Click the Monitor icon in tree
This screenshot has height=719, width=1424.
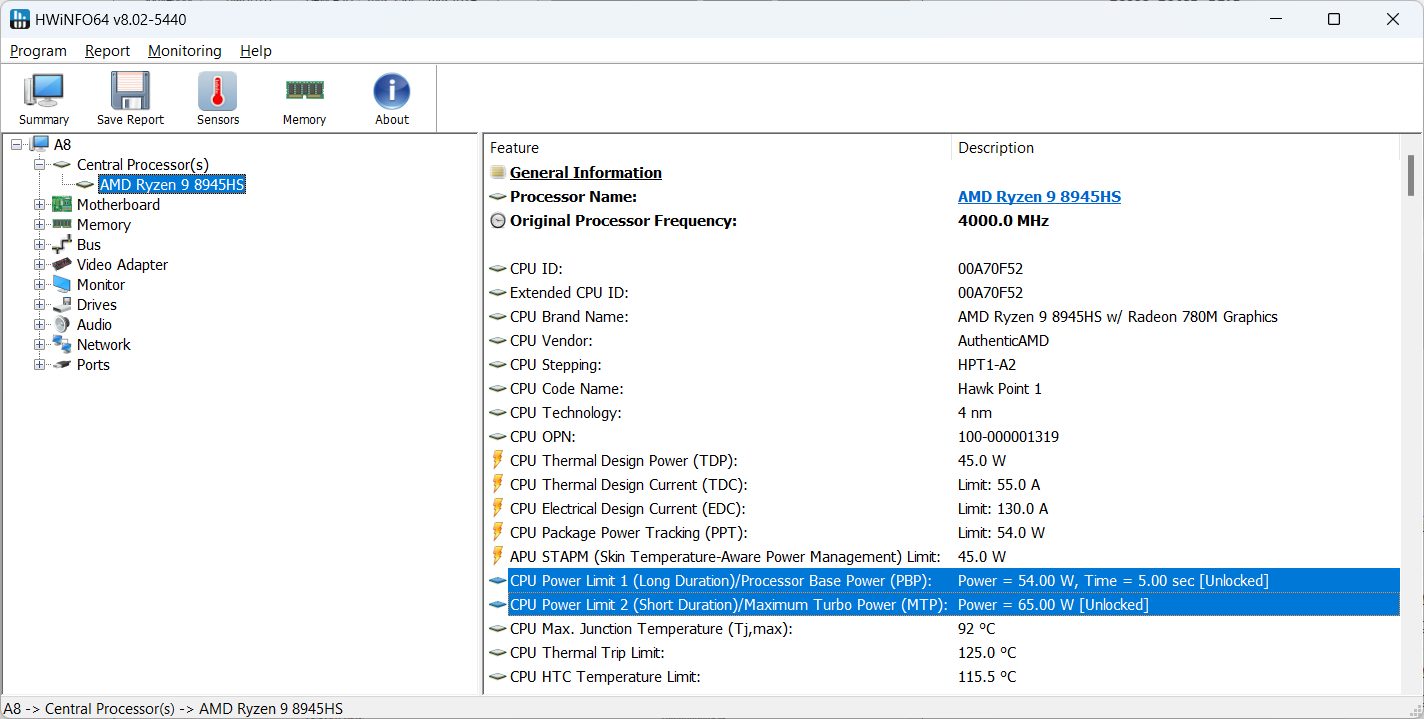[62, 284]
